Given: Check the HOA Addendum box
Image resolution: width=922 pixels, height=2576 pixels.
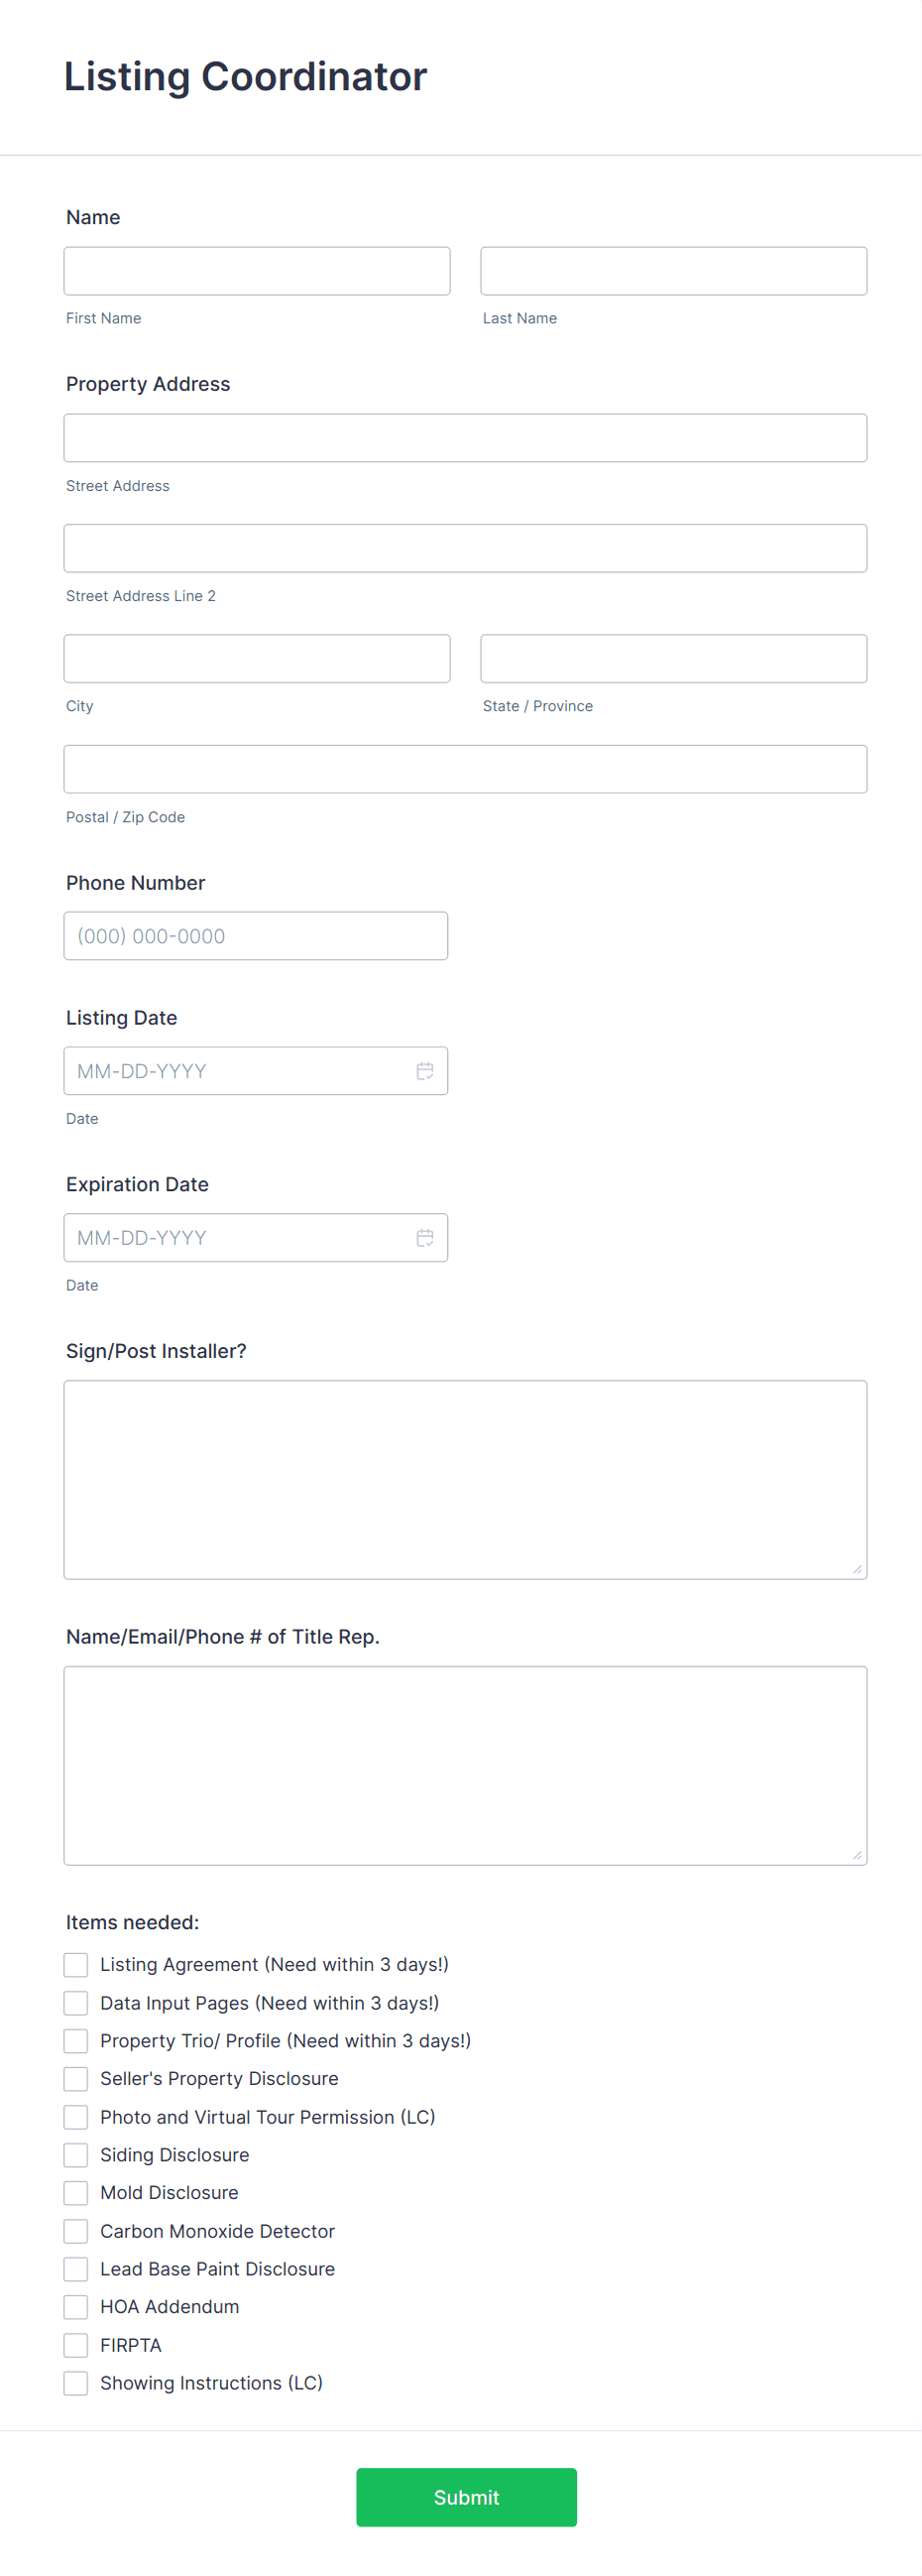Looking at the screenshot, I should (75, 2306).
